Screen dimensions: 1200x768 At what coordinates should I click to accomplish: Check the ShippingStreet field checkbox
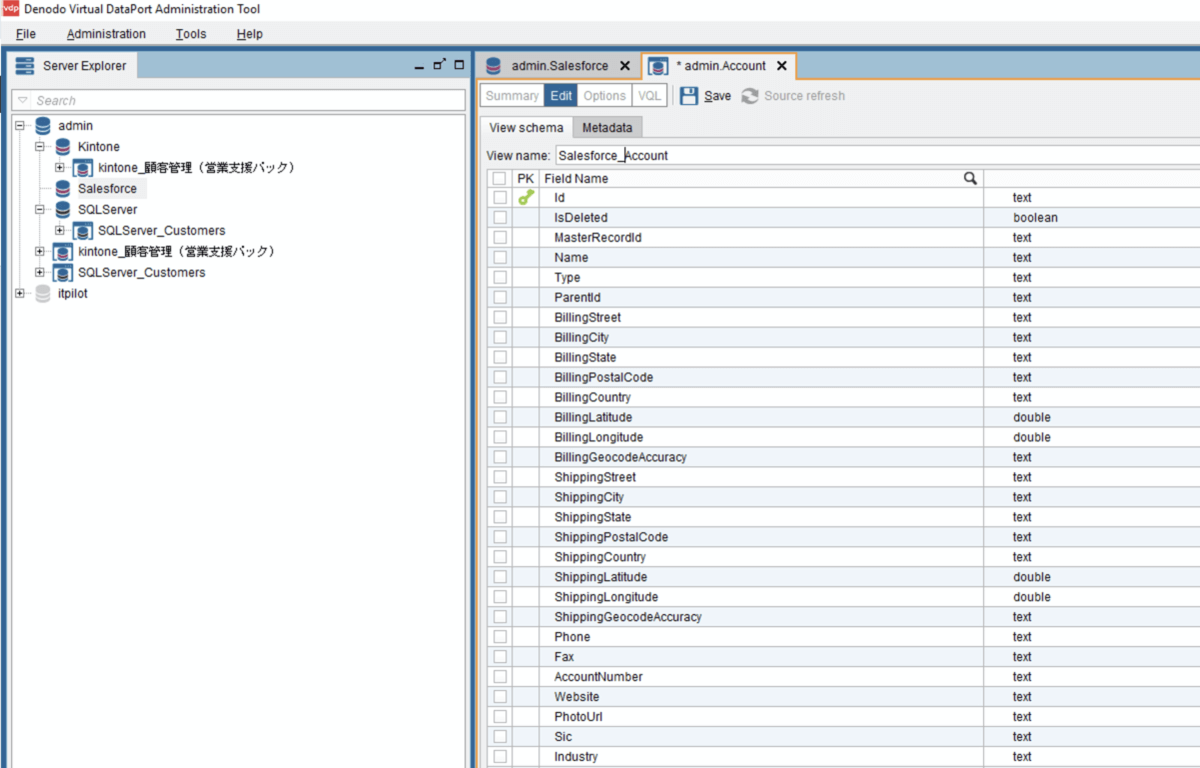coord(499,477)
